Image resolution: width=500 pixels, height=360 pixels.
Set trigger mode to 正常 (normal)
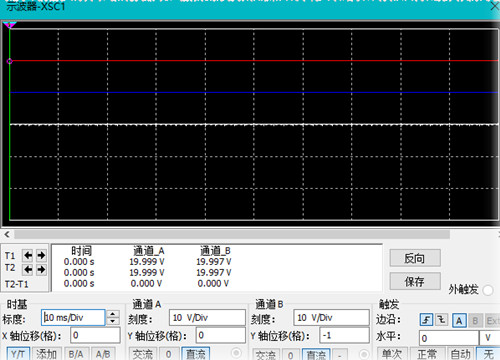[427, 354]
